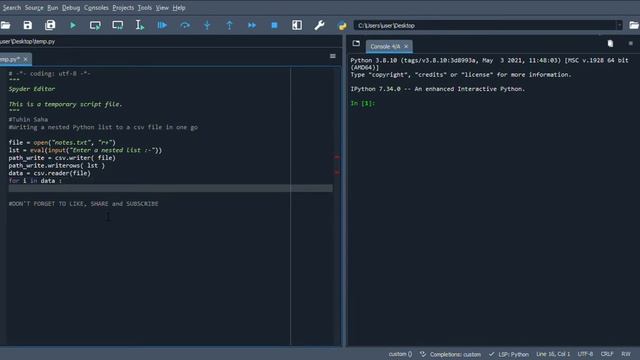Viewport: 640px width, 360px height.
Task: Run the current cell
Action: [95, 25]
